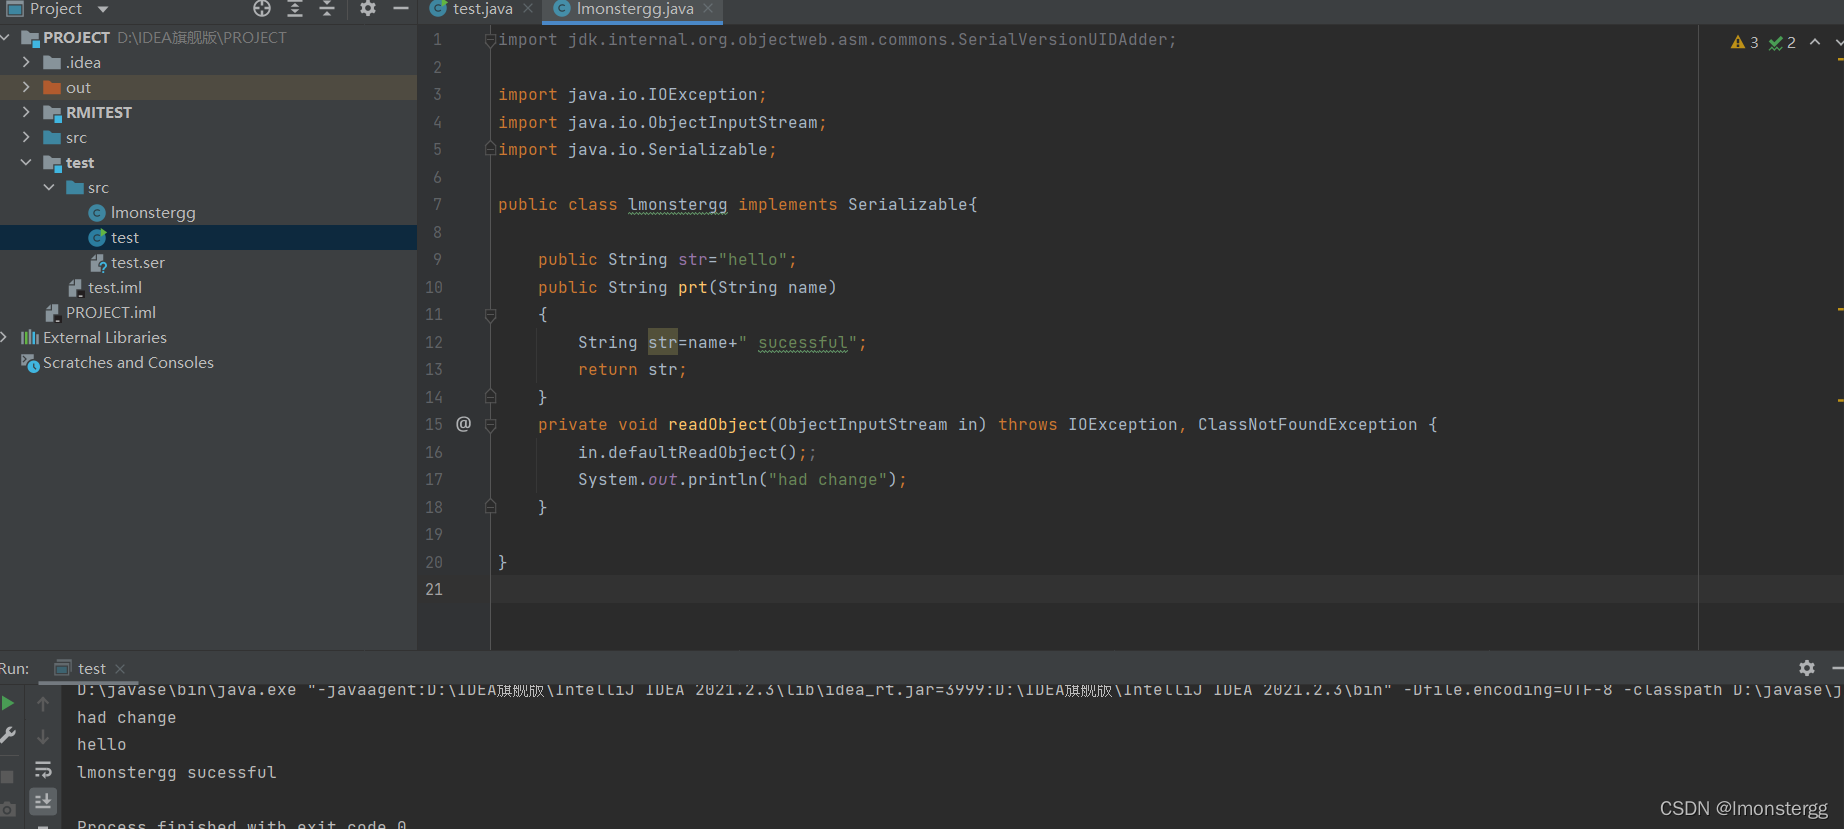
Task: Click the fold end marker on line 18
Action: click(x=490, y=507)
